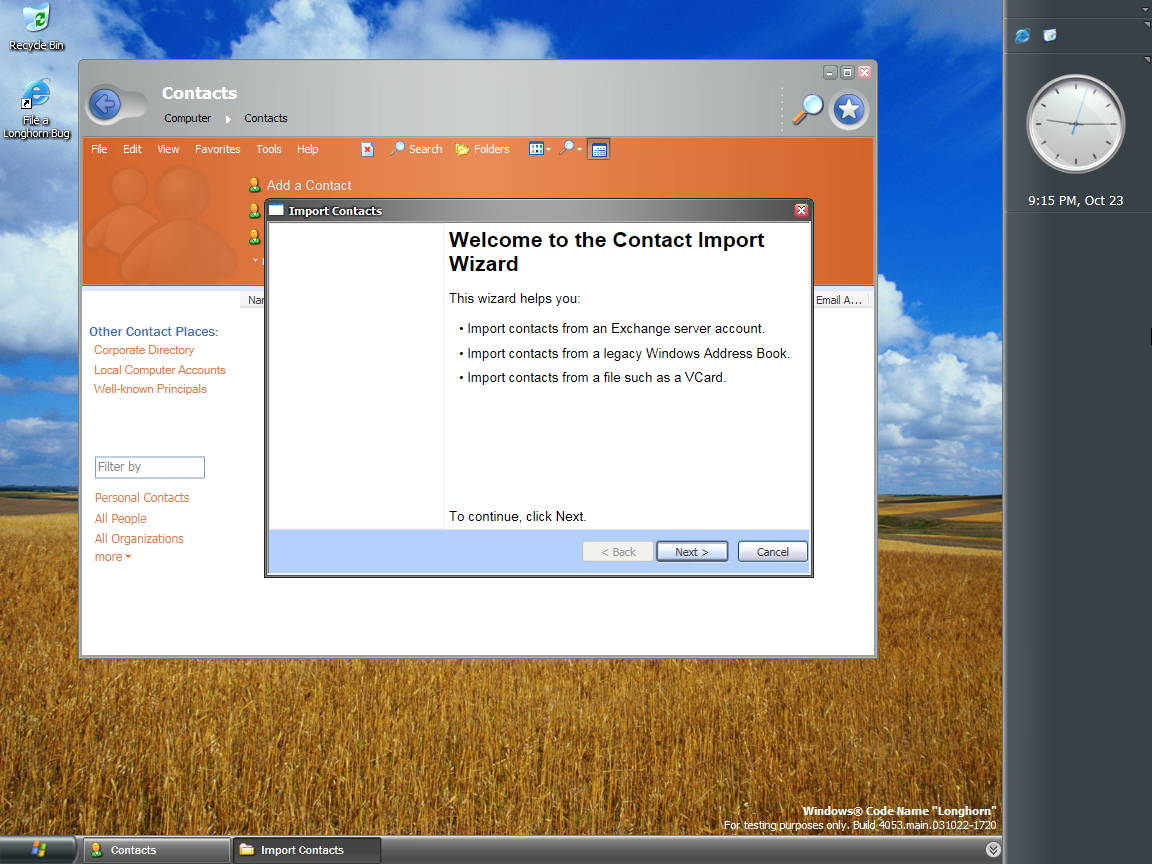Click the Other Contact Places heading
Image resolution: width=1152 pixels, height=864 pixels.
pos(154,331)
